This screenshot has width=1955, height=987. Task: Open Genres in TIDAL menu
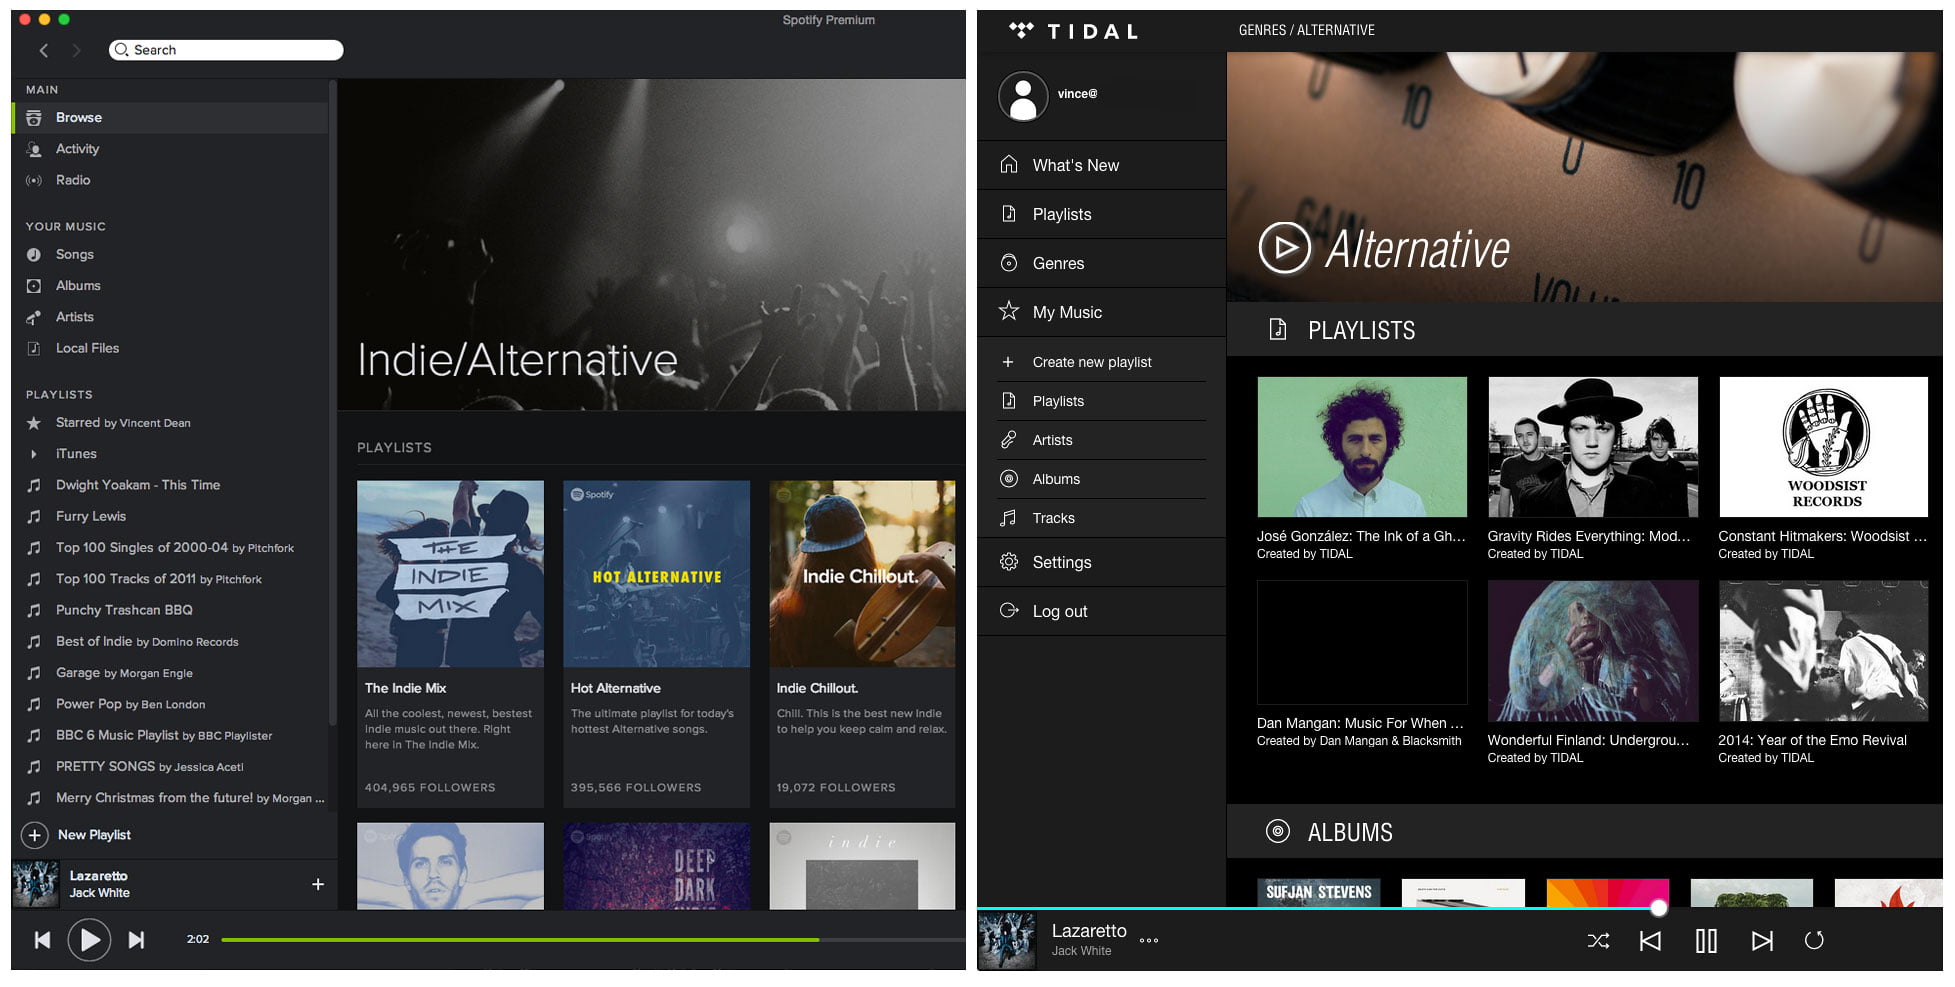[1101, 263]
